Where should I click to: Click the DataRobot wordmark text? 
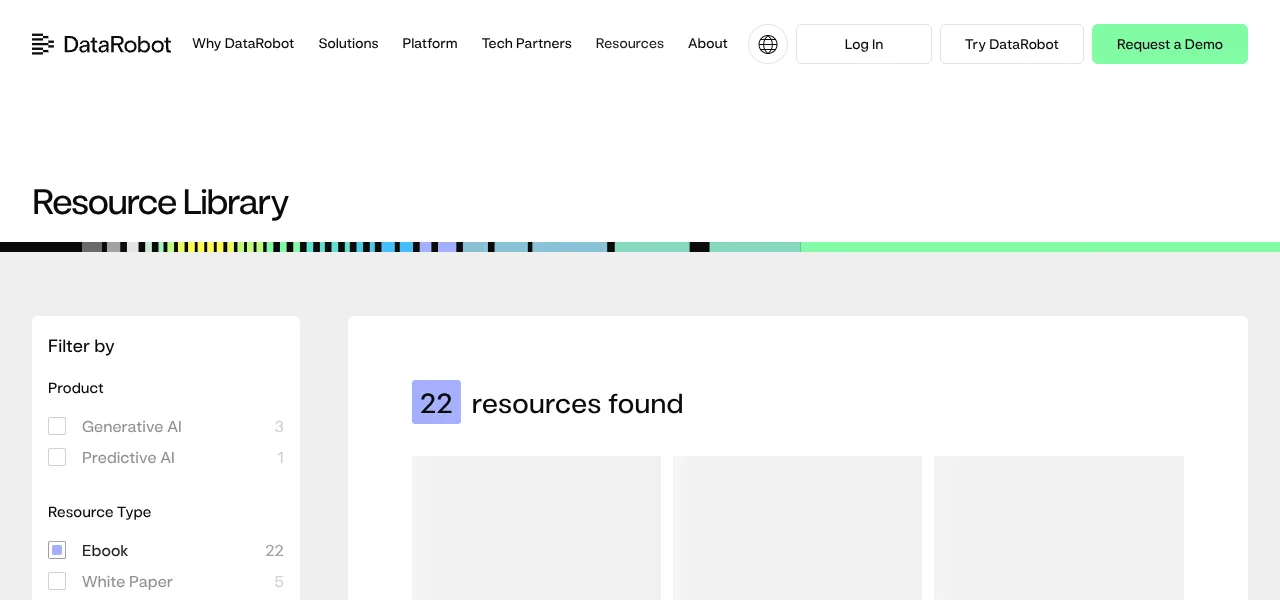(117, 44)
